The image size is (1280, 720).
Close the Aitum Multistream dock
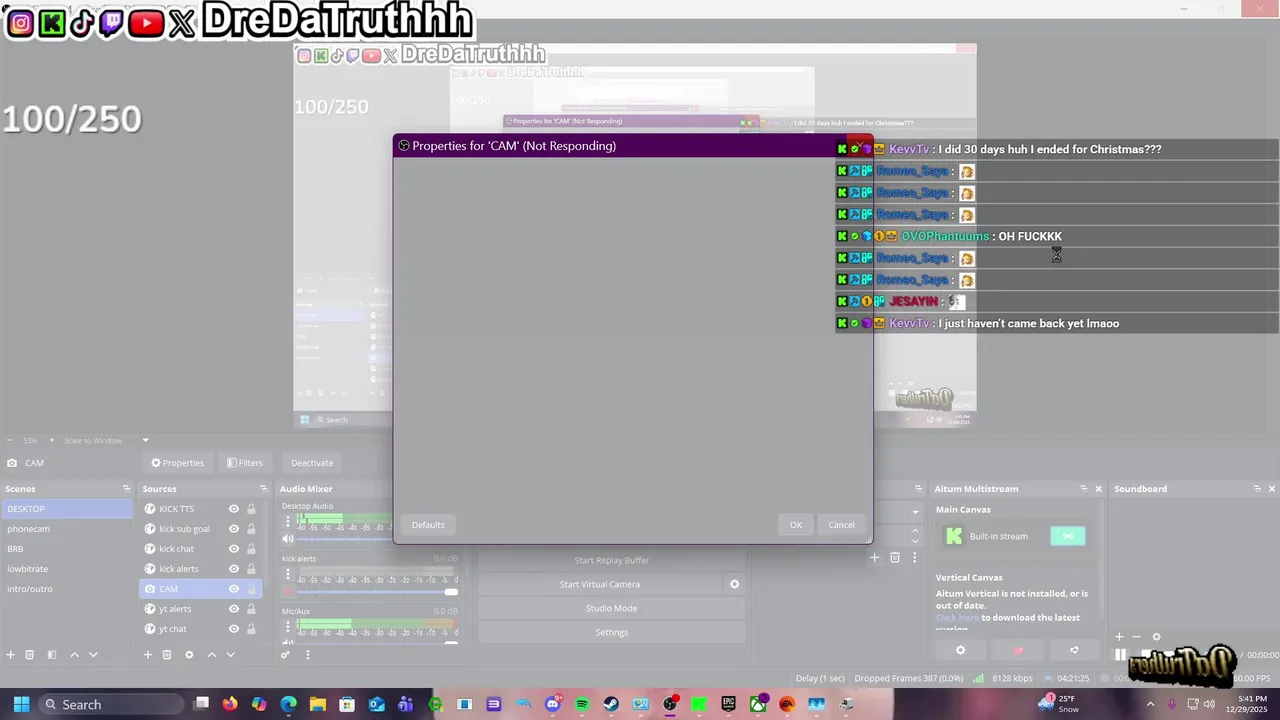1098,489
